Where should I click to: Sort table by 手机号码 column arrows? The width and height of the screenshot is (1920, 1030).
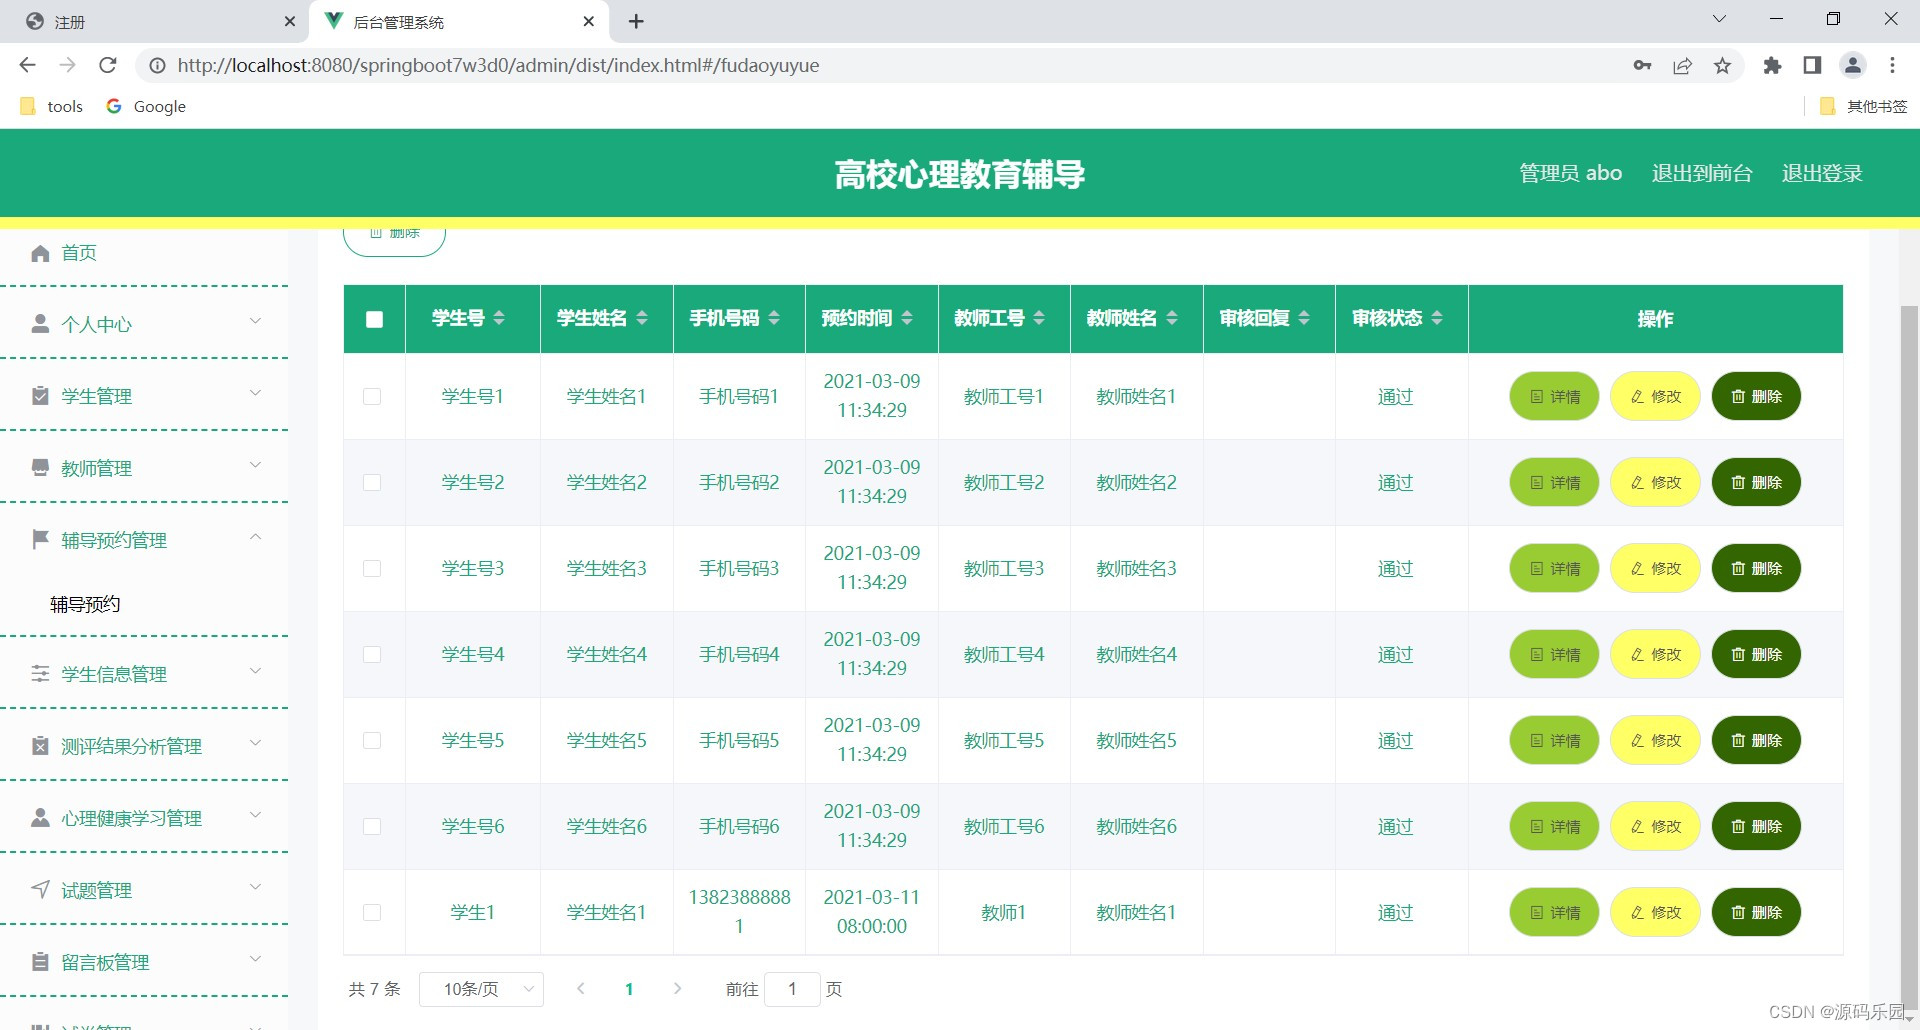[x=774, y=318]
